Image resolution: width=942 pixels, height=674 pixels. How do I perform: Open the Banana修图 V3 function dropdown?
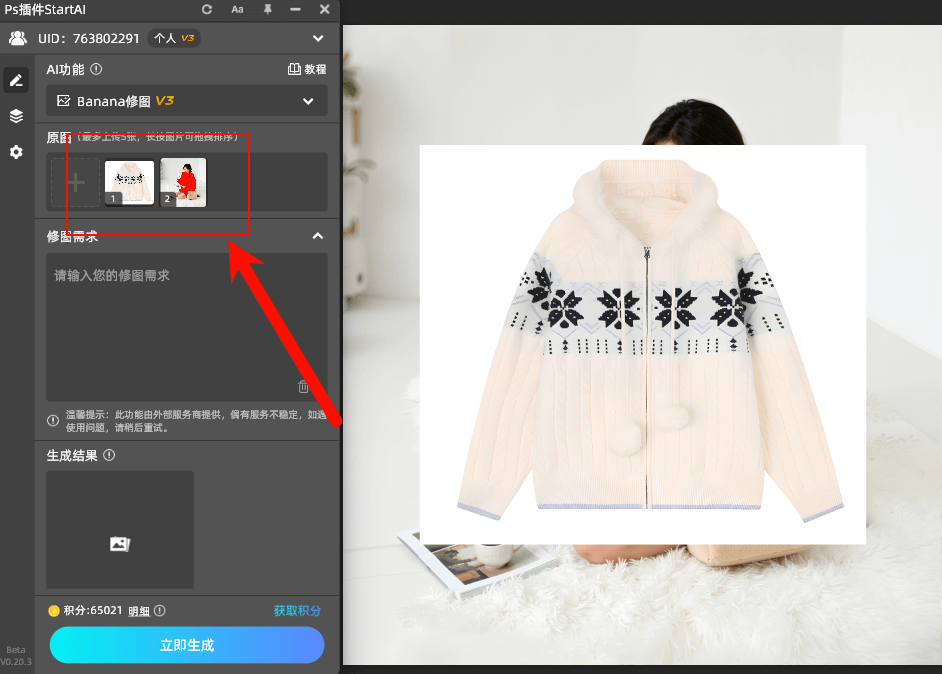tap(186, 100)
